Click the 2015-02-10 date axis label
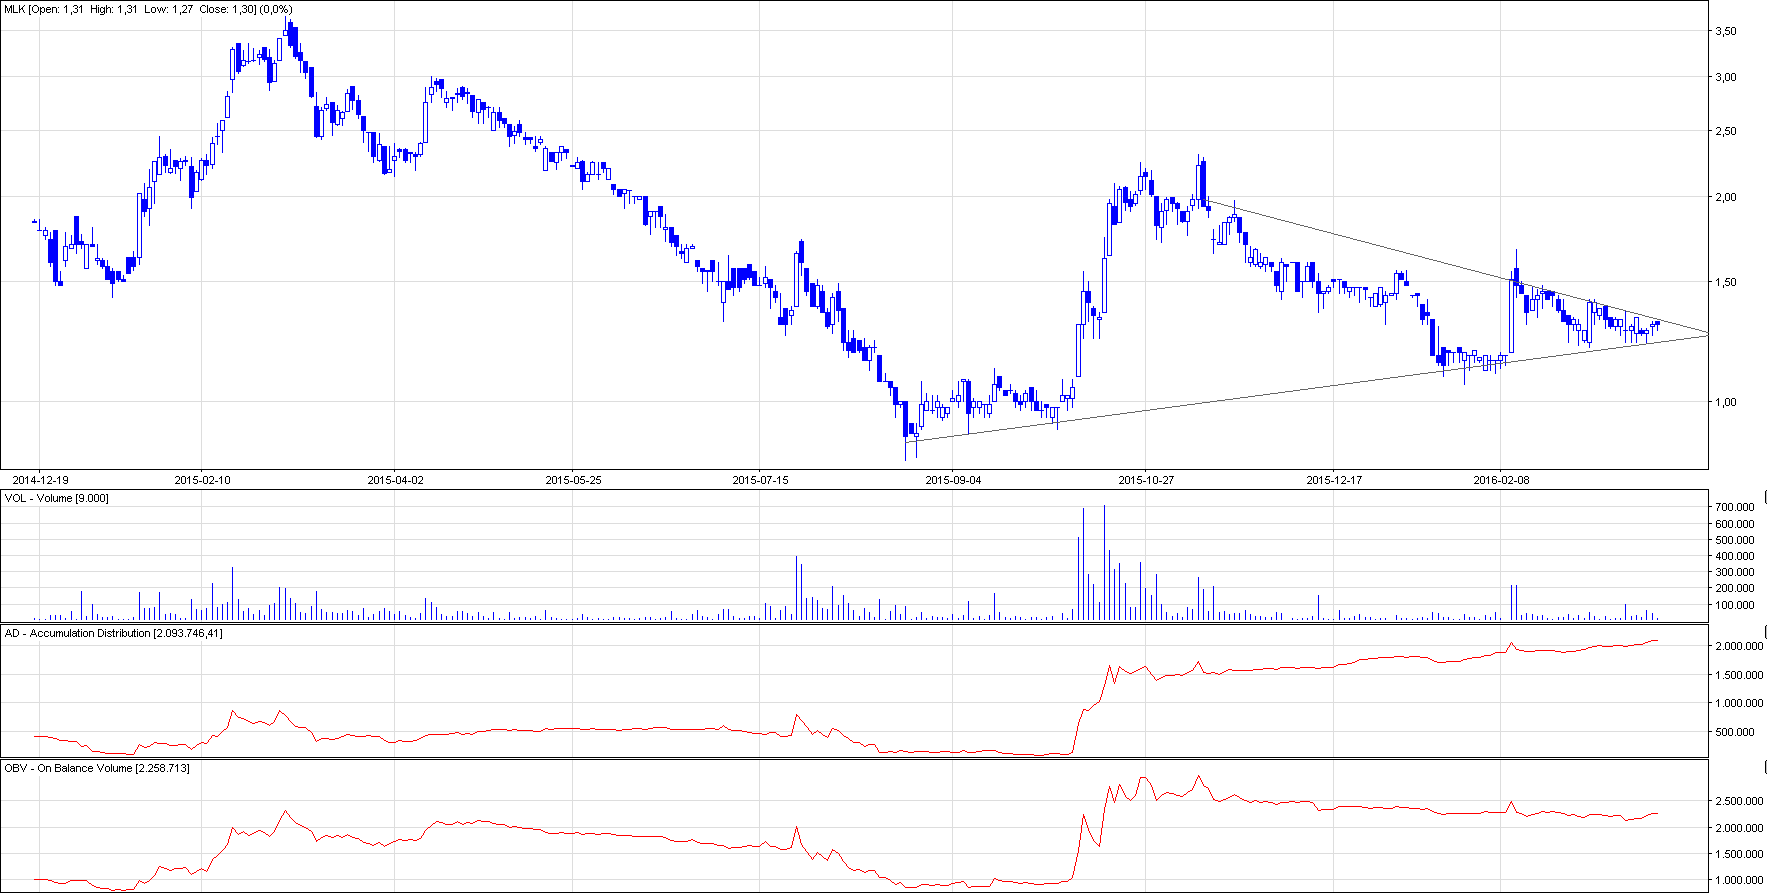 pyautogui.click(x=202, y=480)
